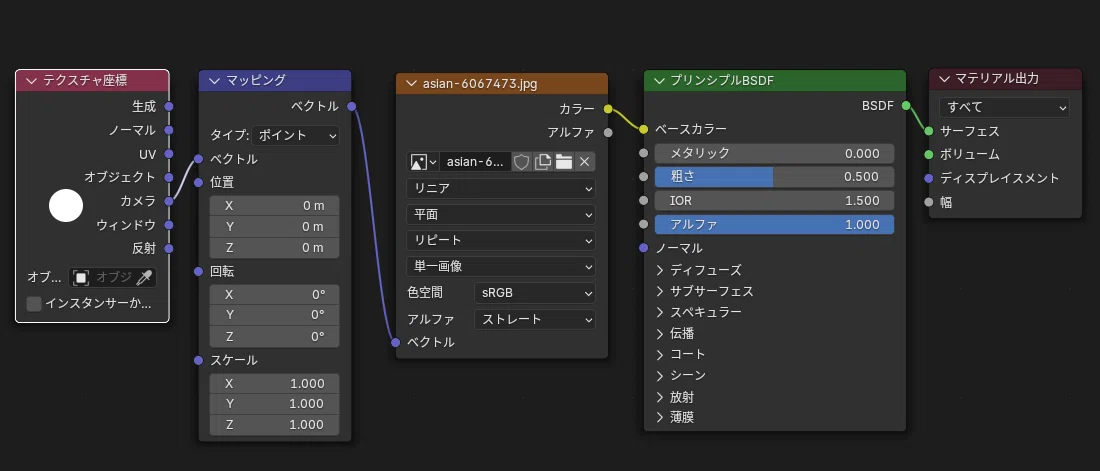This screenshot has width=1100, height=471.
Task: Click the IOR value field
Action: click(774, 201)
